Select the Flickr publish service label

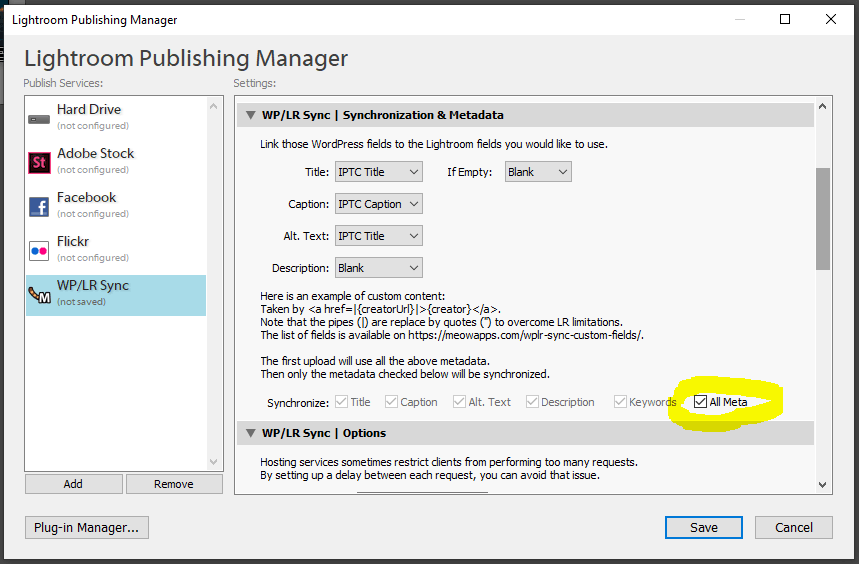pyautogui.click(x=73, y=241)
